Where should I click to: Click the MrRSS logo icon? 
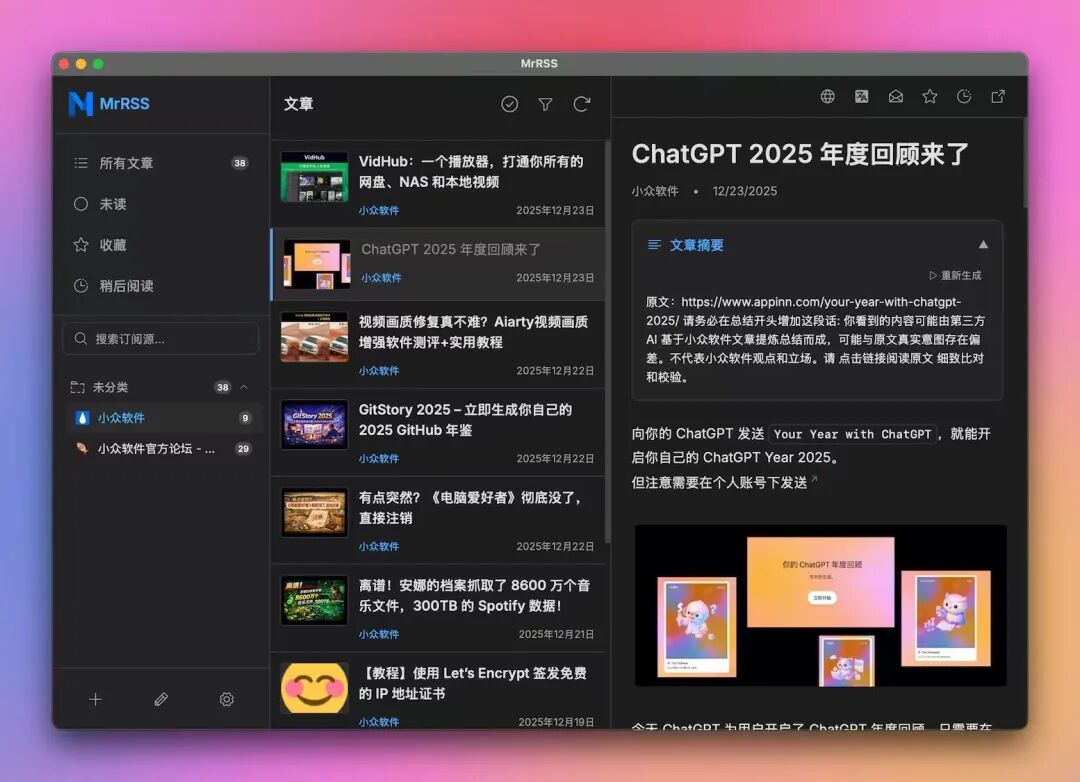(x=81, y=104)
